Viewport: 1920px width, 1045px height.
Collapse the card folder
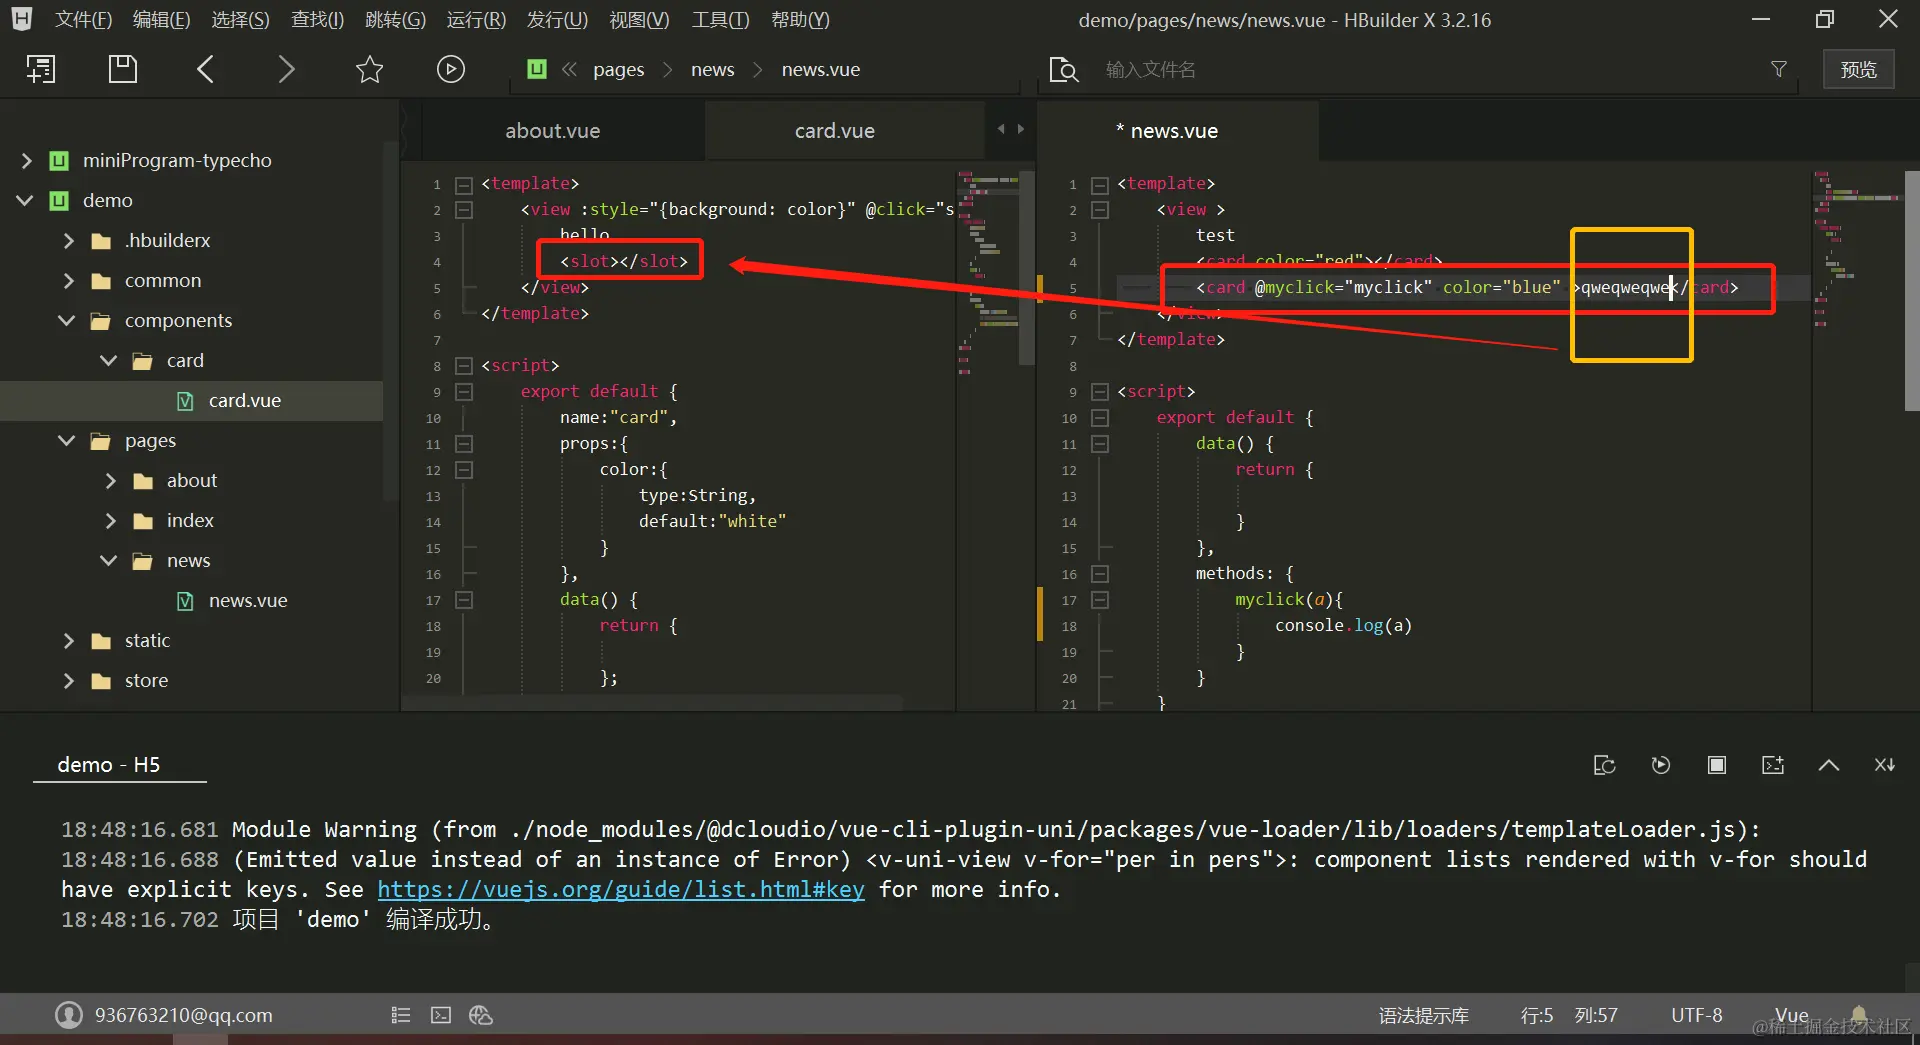[x=109, y=361]
